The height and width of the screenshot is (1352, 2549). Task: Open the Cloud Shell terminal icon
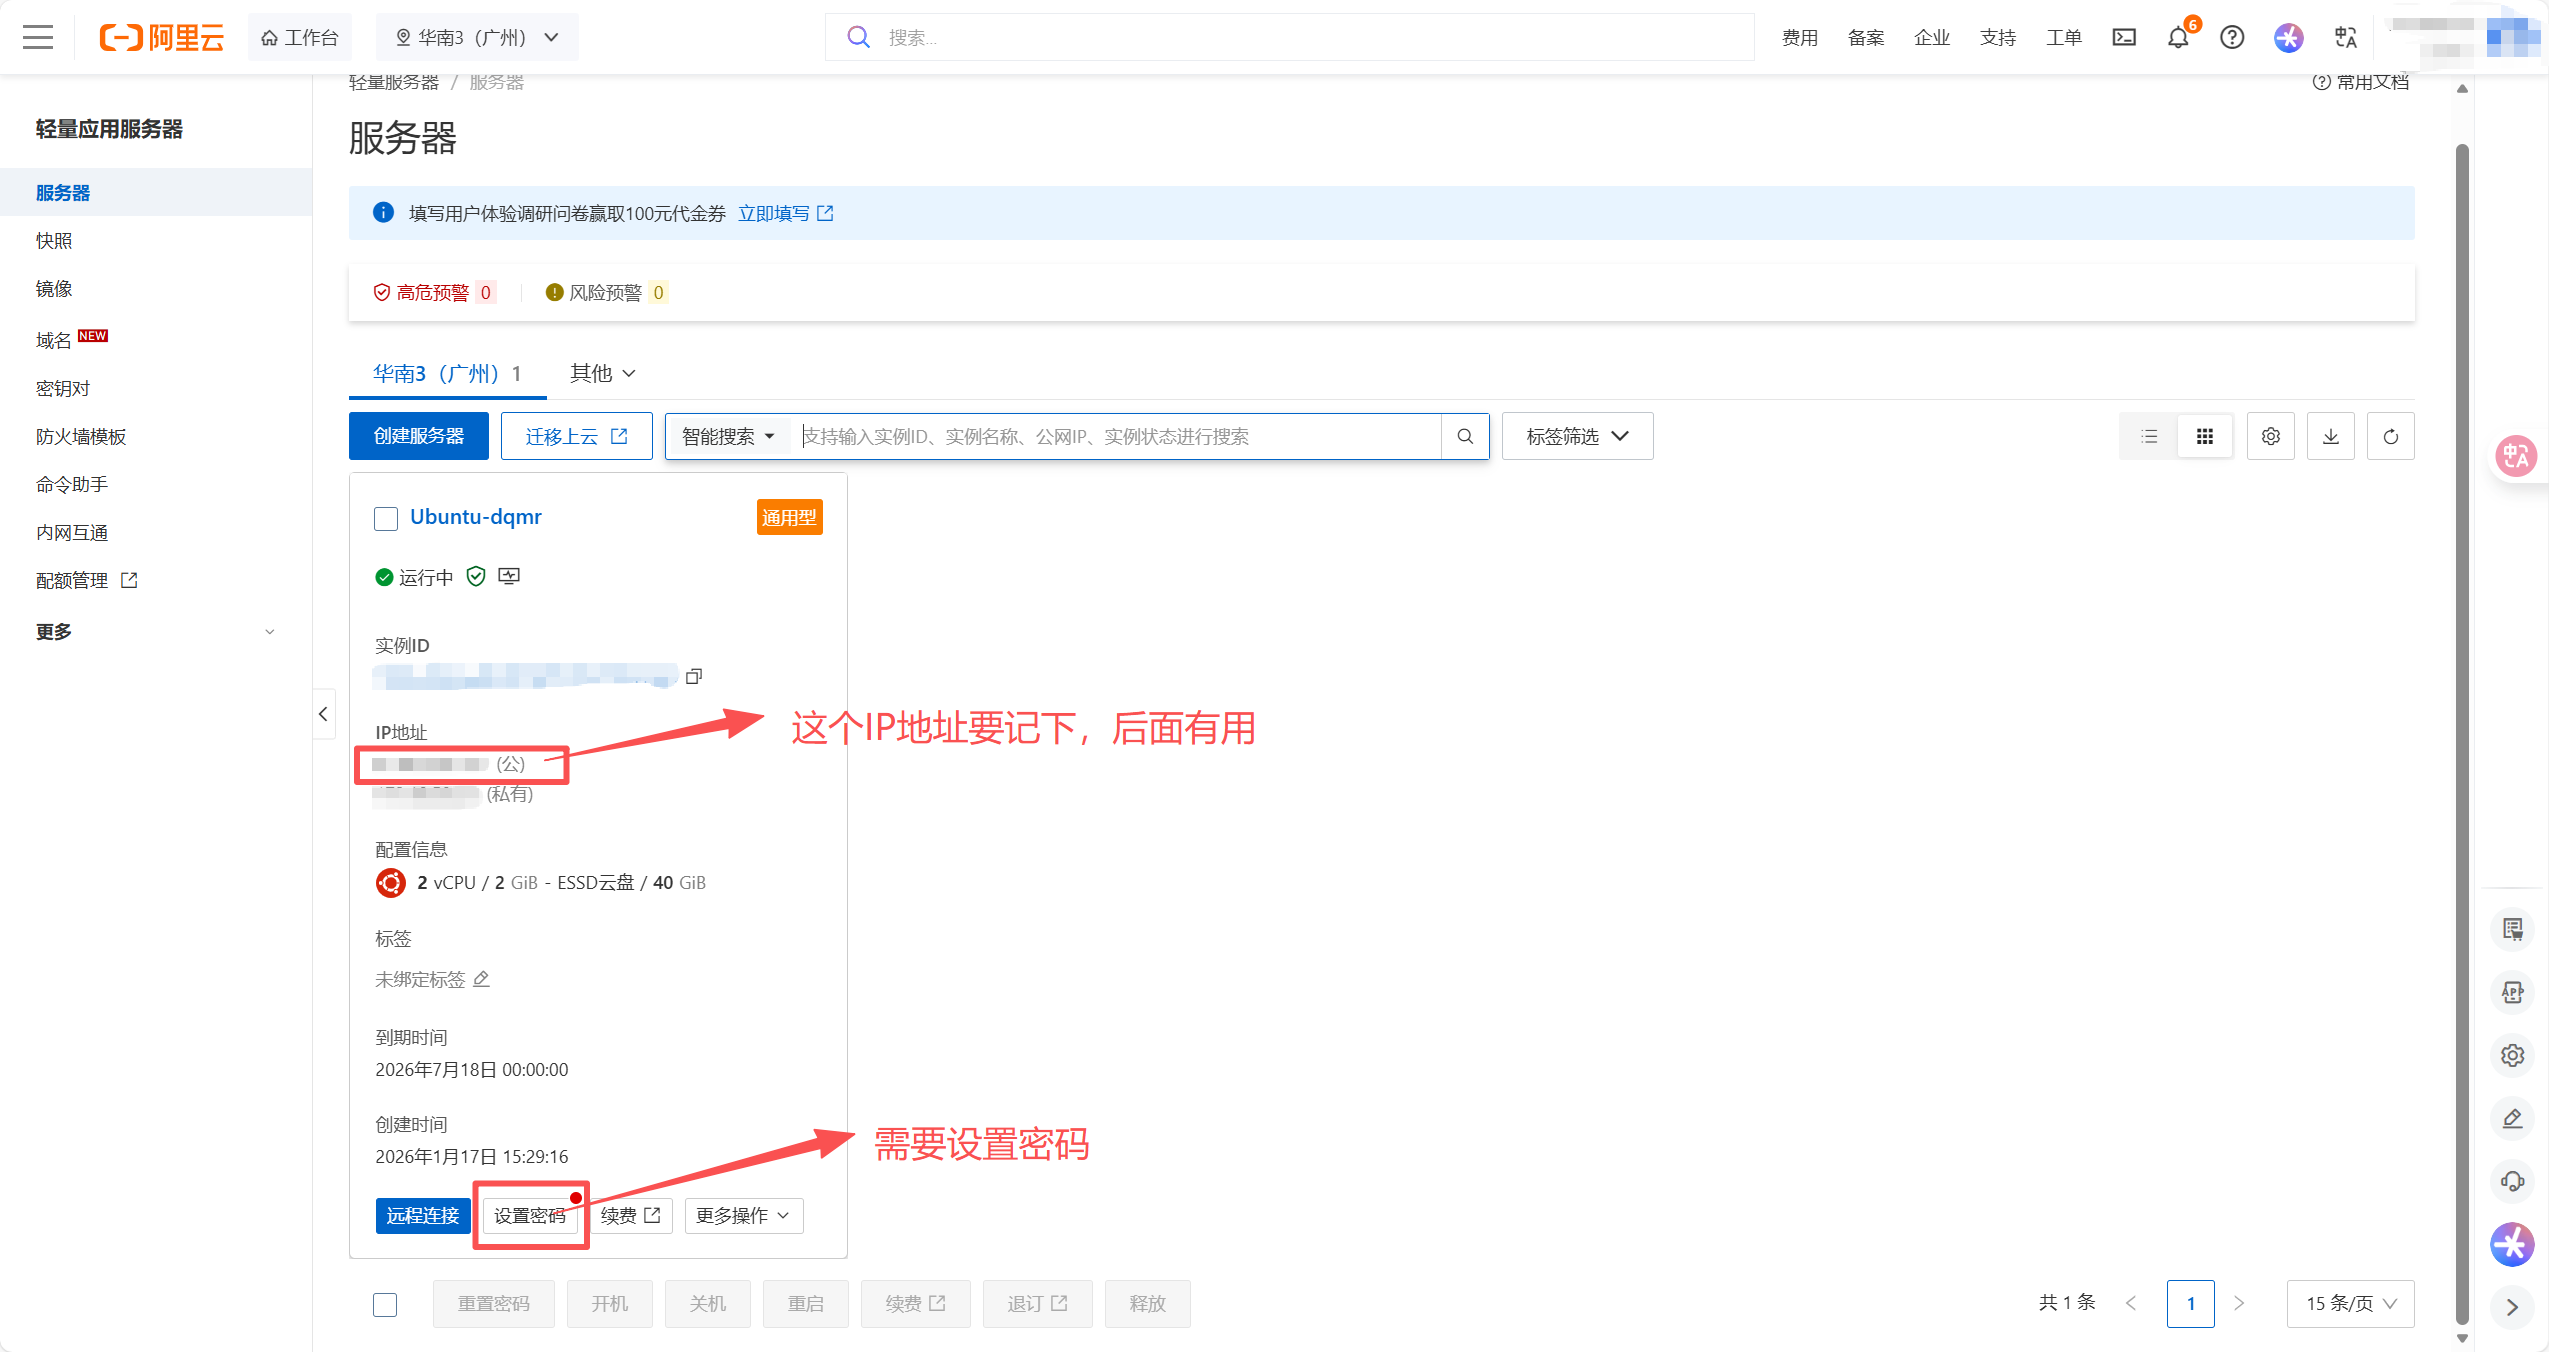coord(2123,38)
